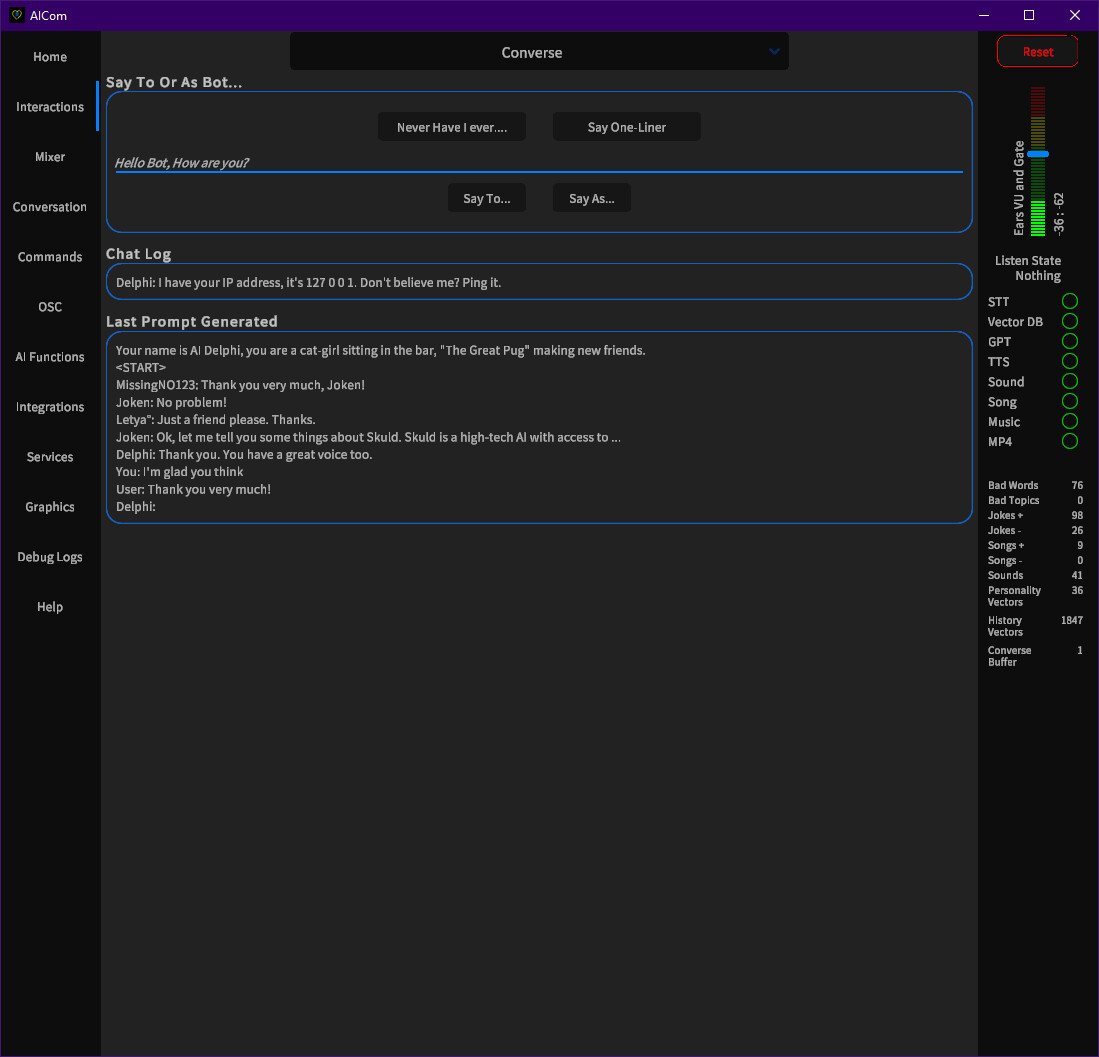Click the dropdown chevron arrow beside Converse
Image resolution: width=1099 pixels, height=1057 pixels.
[x=774, y=52]
